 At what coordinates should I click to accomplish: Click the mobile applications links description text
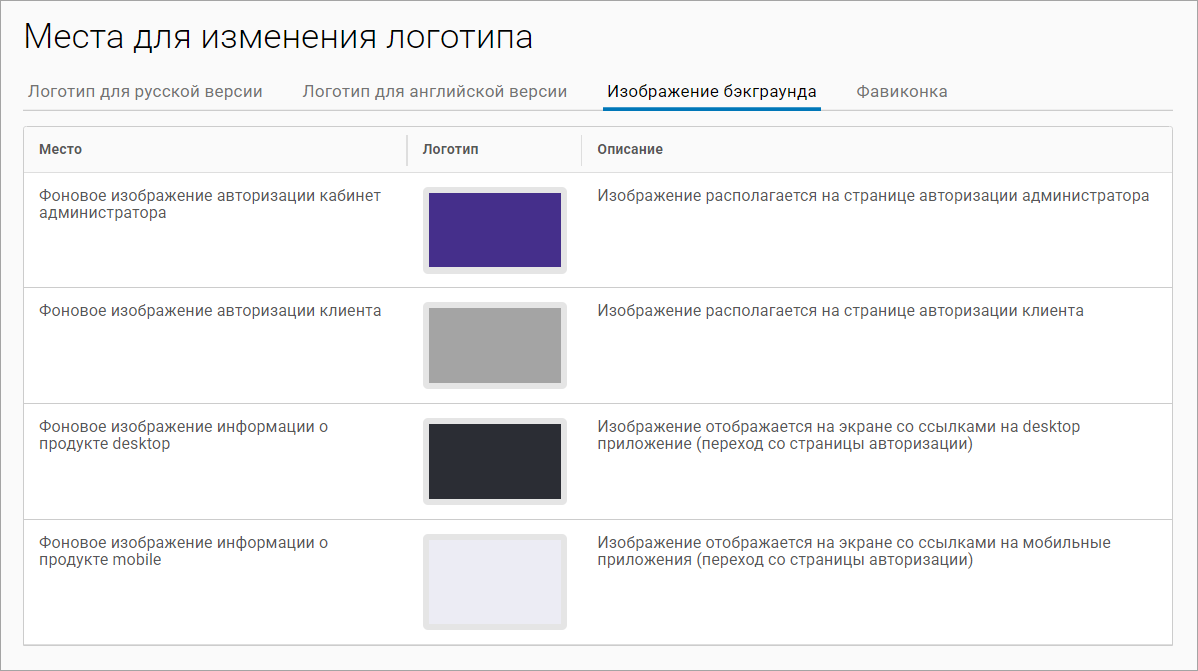pyautogui.click(x=853, y=551)
